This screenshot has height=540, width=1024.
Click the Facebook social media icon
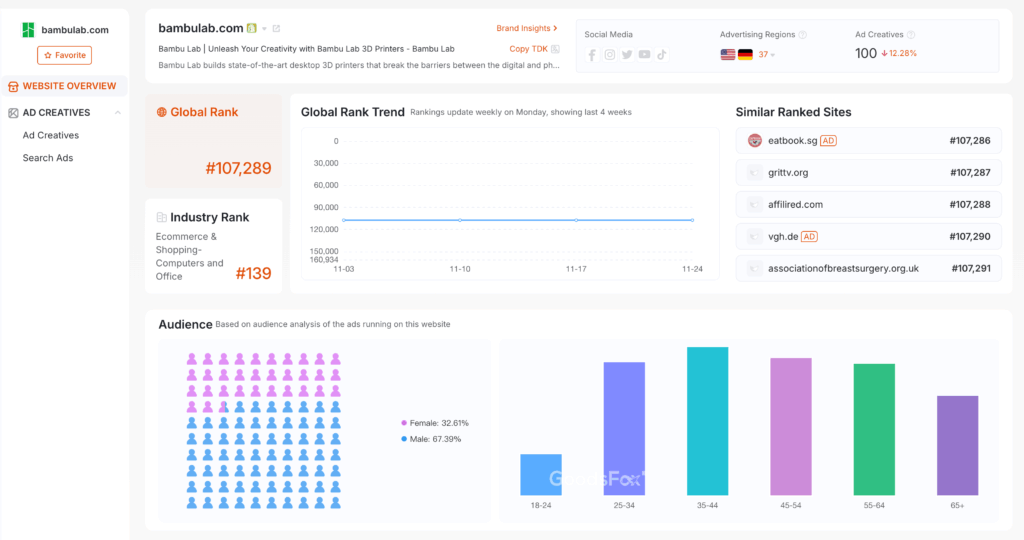[x=592, y=55]
